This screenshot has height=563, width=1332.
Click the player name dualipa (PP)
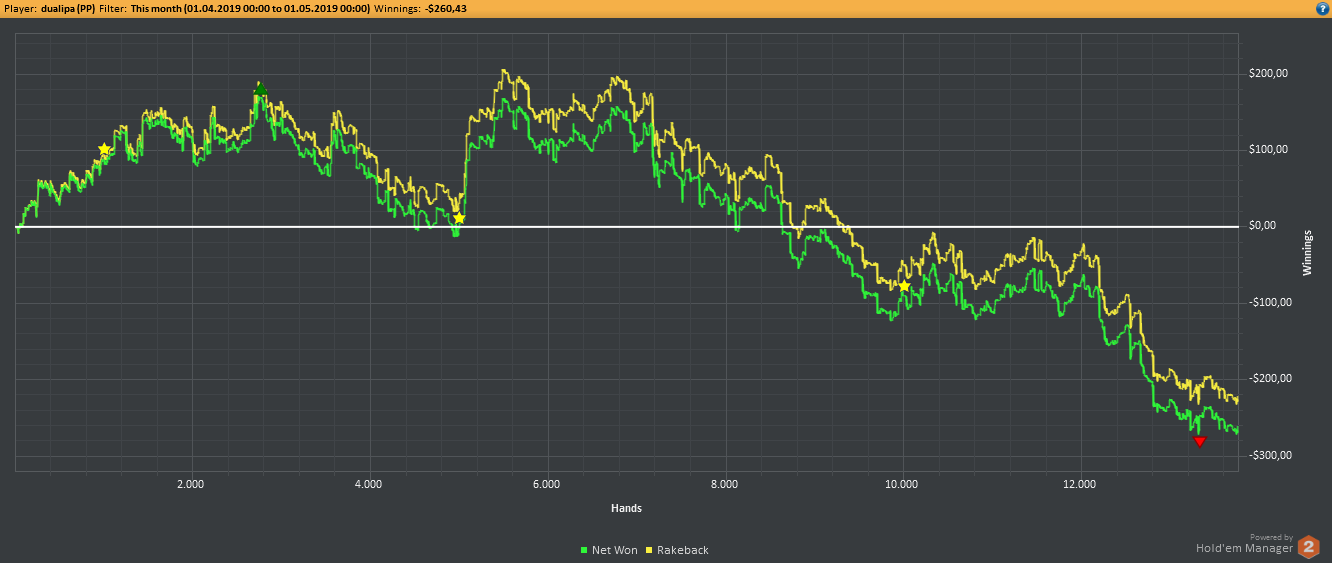pos(69,8)
